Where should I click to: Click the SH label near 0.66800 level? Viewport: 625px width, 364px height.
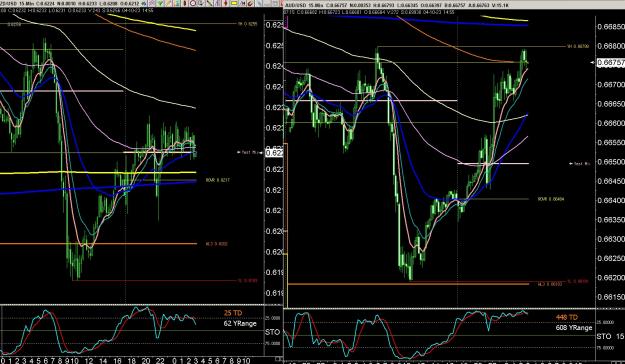click(578, 47)
